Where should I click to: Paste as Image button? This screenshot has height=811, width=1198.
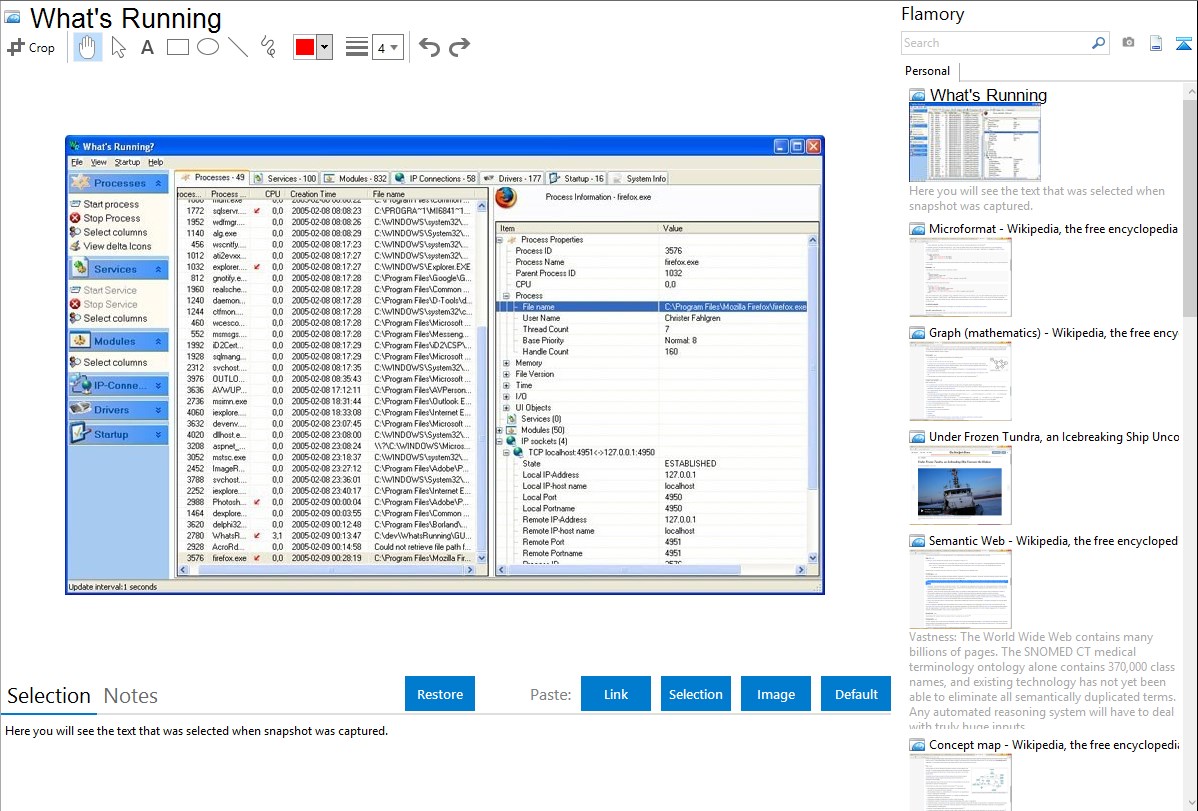(x=775, y=694)
